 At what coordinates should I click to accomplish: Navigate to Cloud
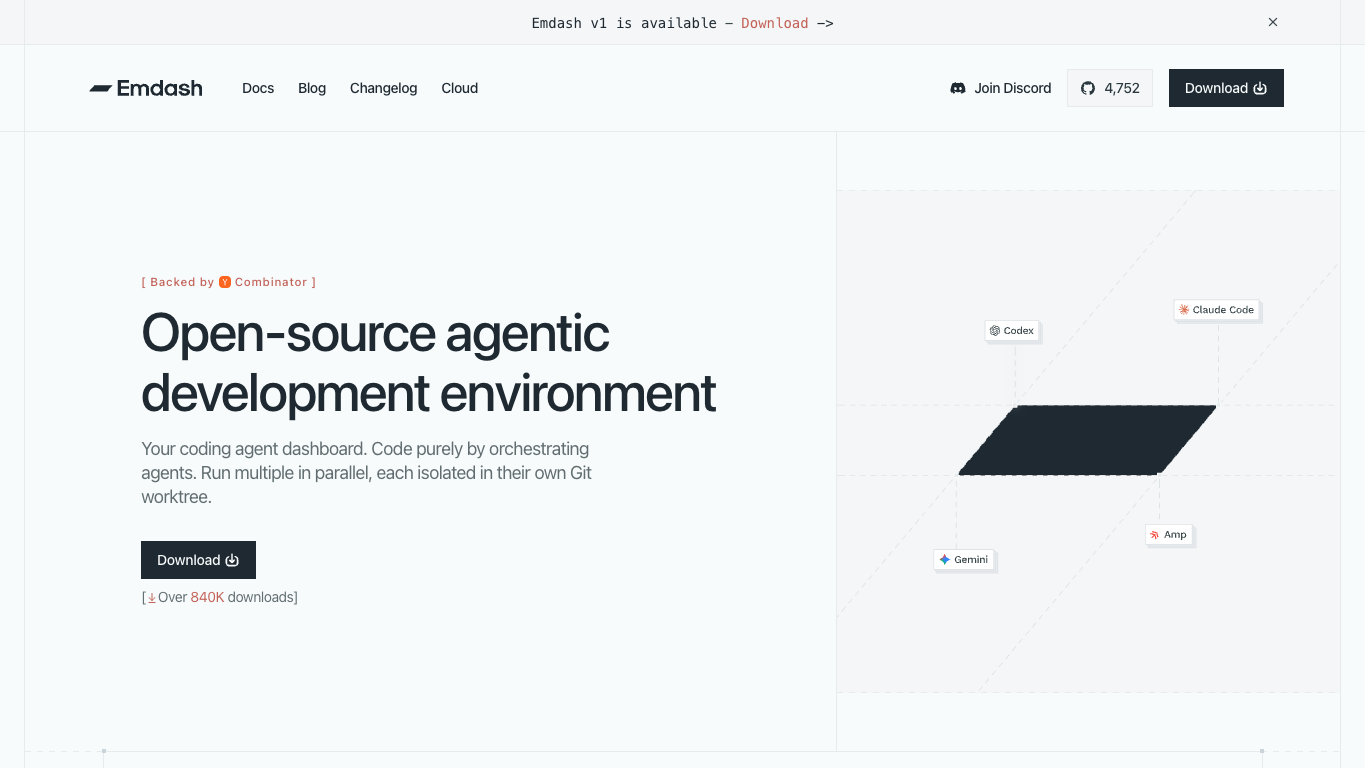click(460, 88)
